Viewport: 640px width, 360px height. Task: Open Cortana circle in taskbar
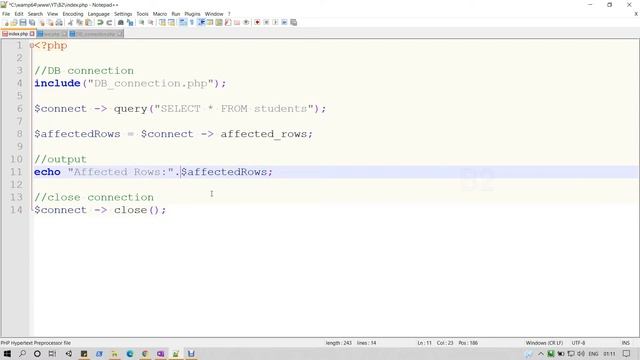pos(37,354)
